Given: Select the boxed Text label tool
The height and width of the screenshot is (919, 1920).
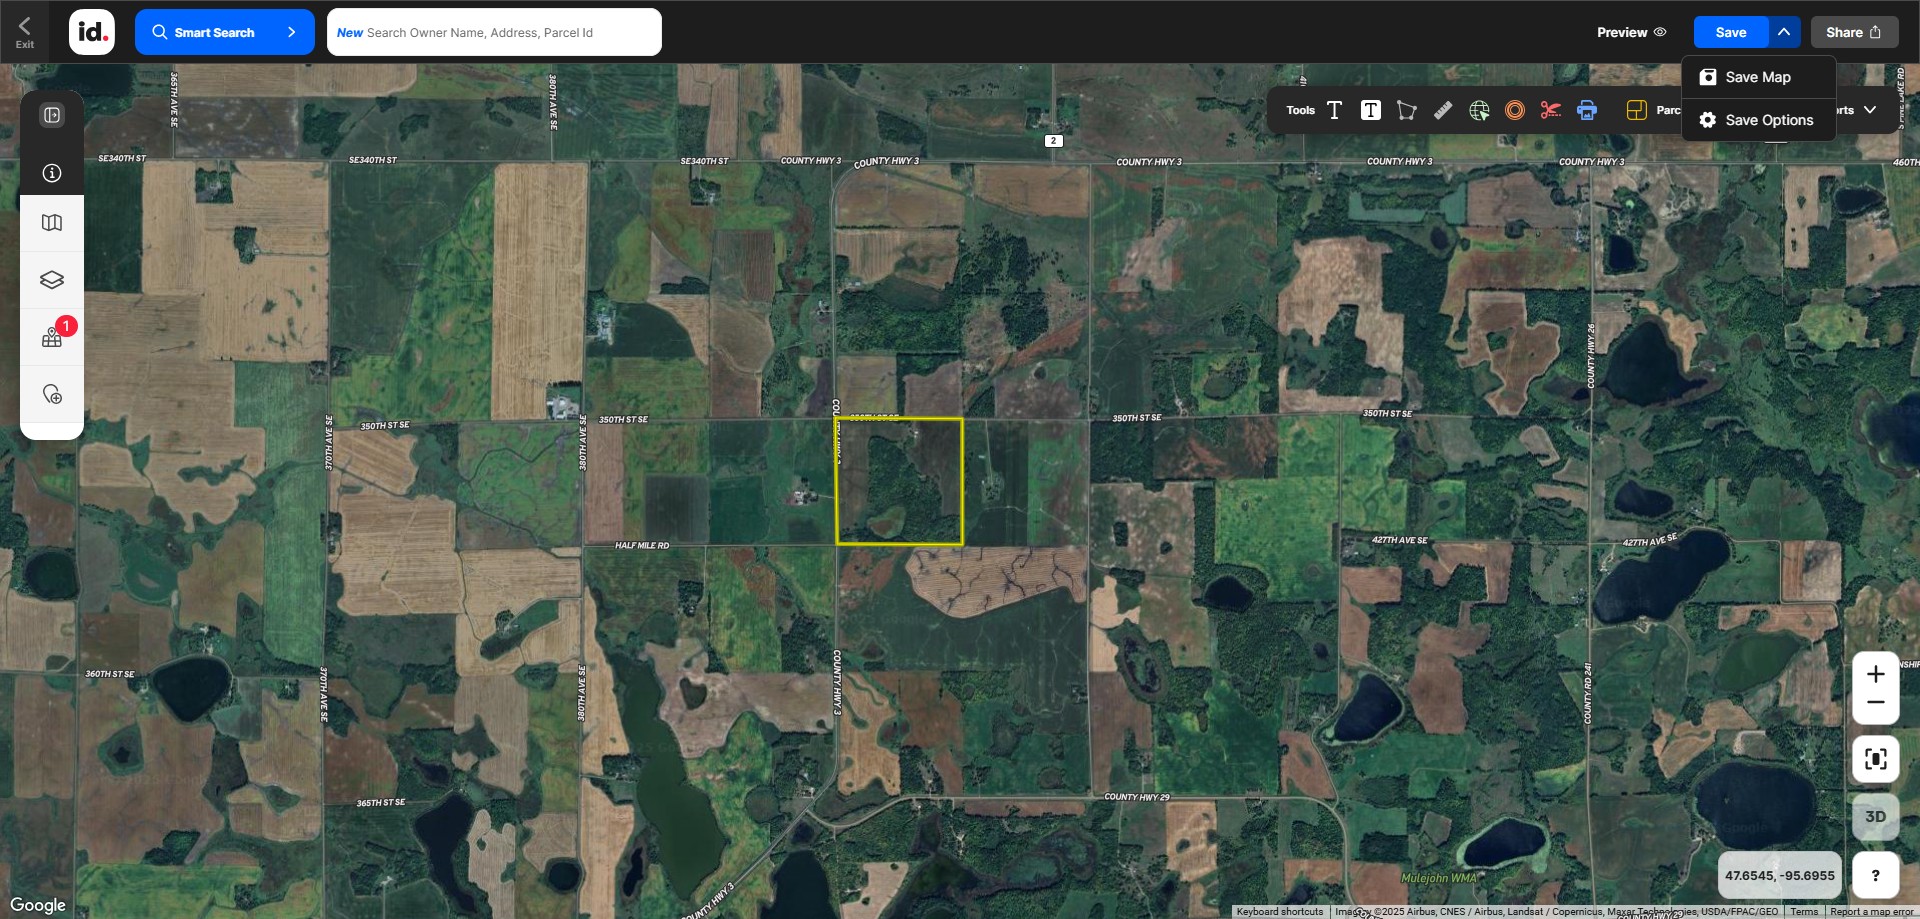Looking at the screenshot, I should (x=1370, y=110).
